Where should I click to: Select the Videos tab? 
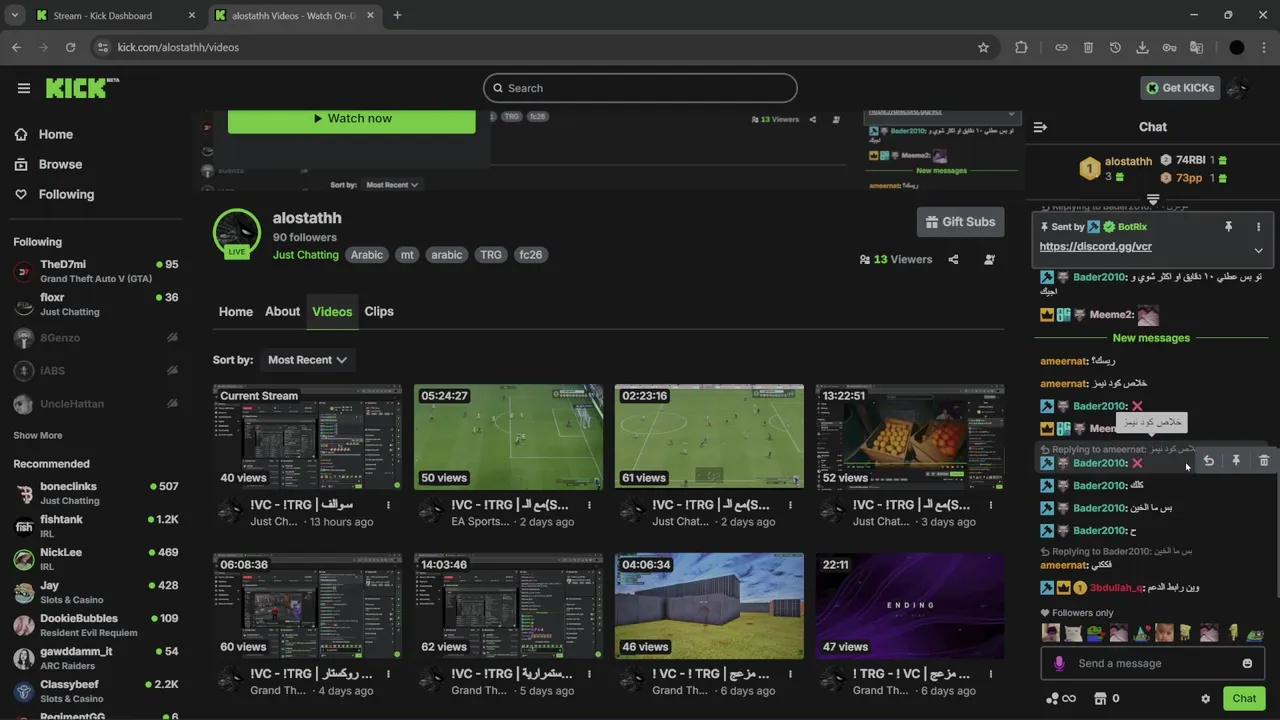click(332, 311)
